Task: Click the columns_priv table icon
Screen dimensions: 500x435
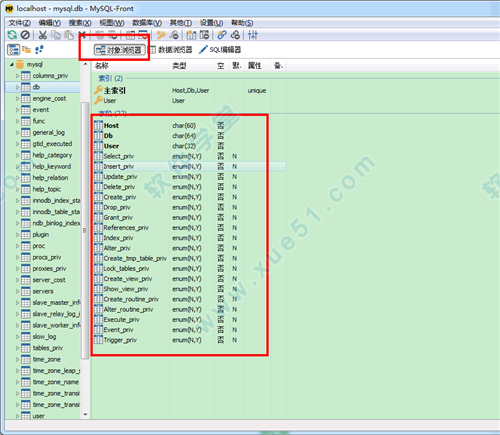Action: [x=26, y=76]
